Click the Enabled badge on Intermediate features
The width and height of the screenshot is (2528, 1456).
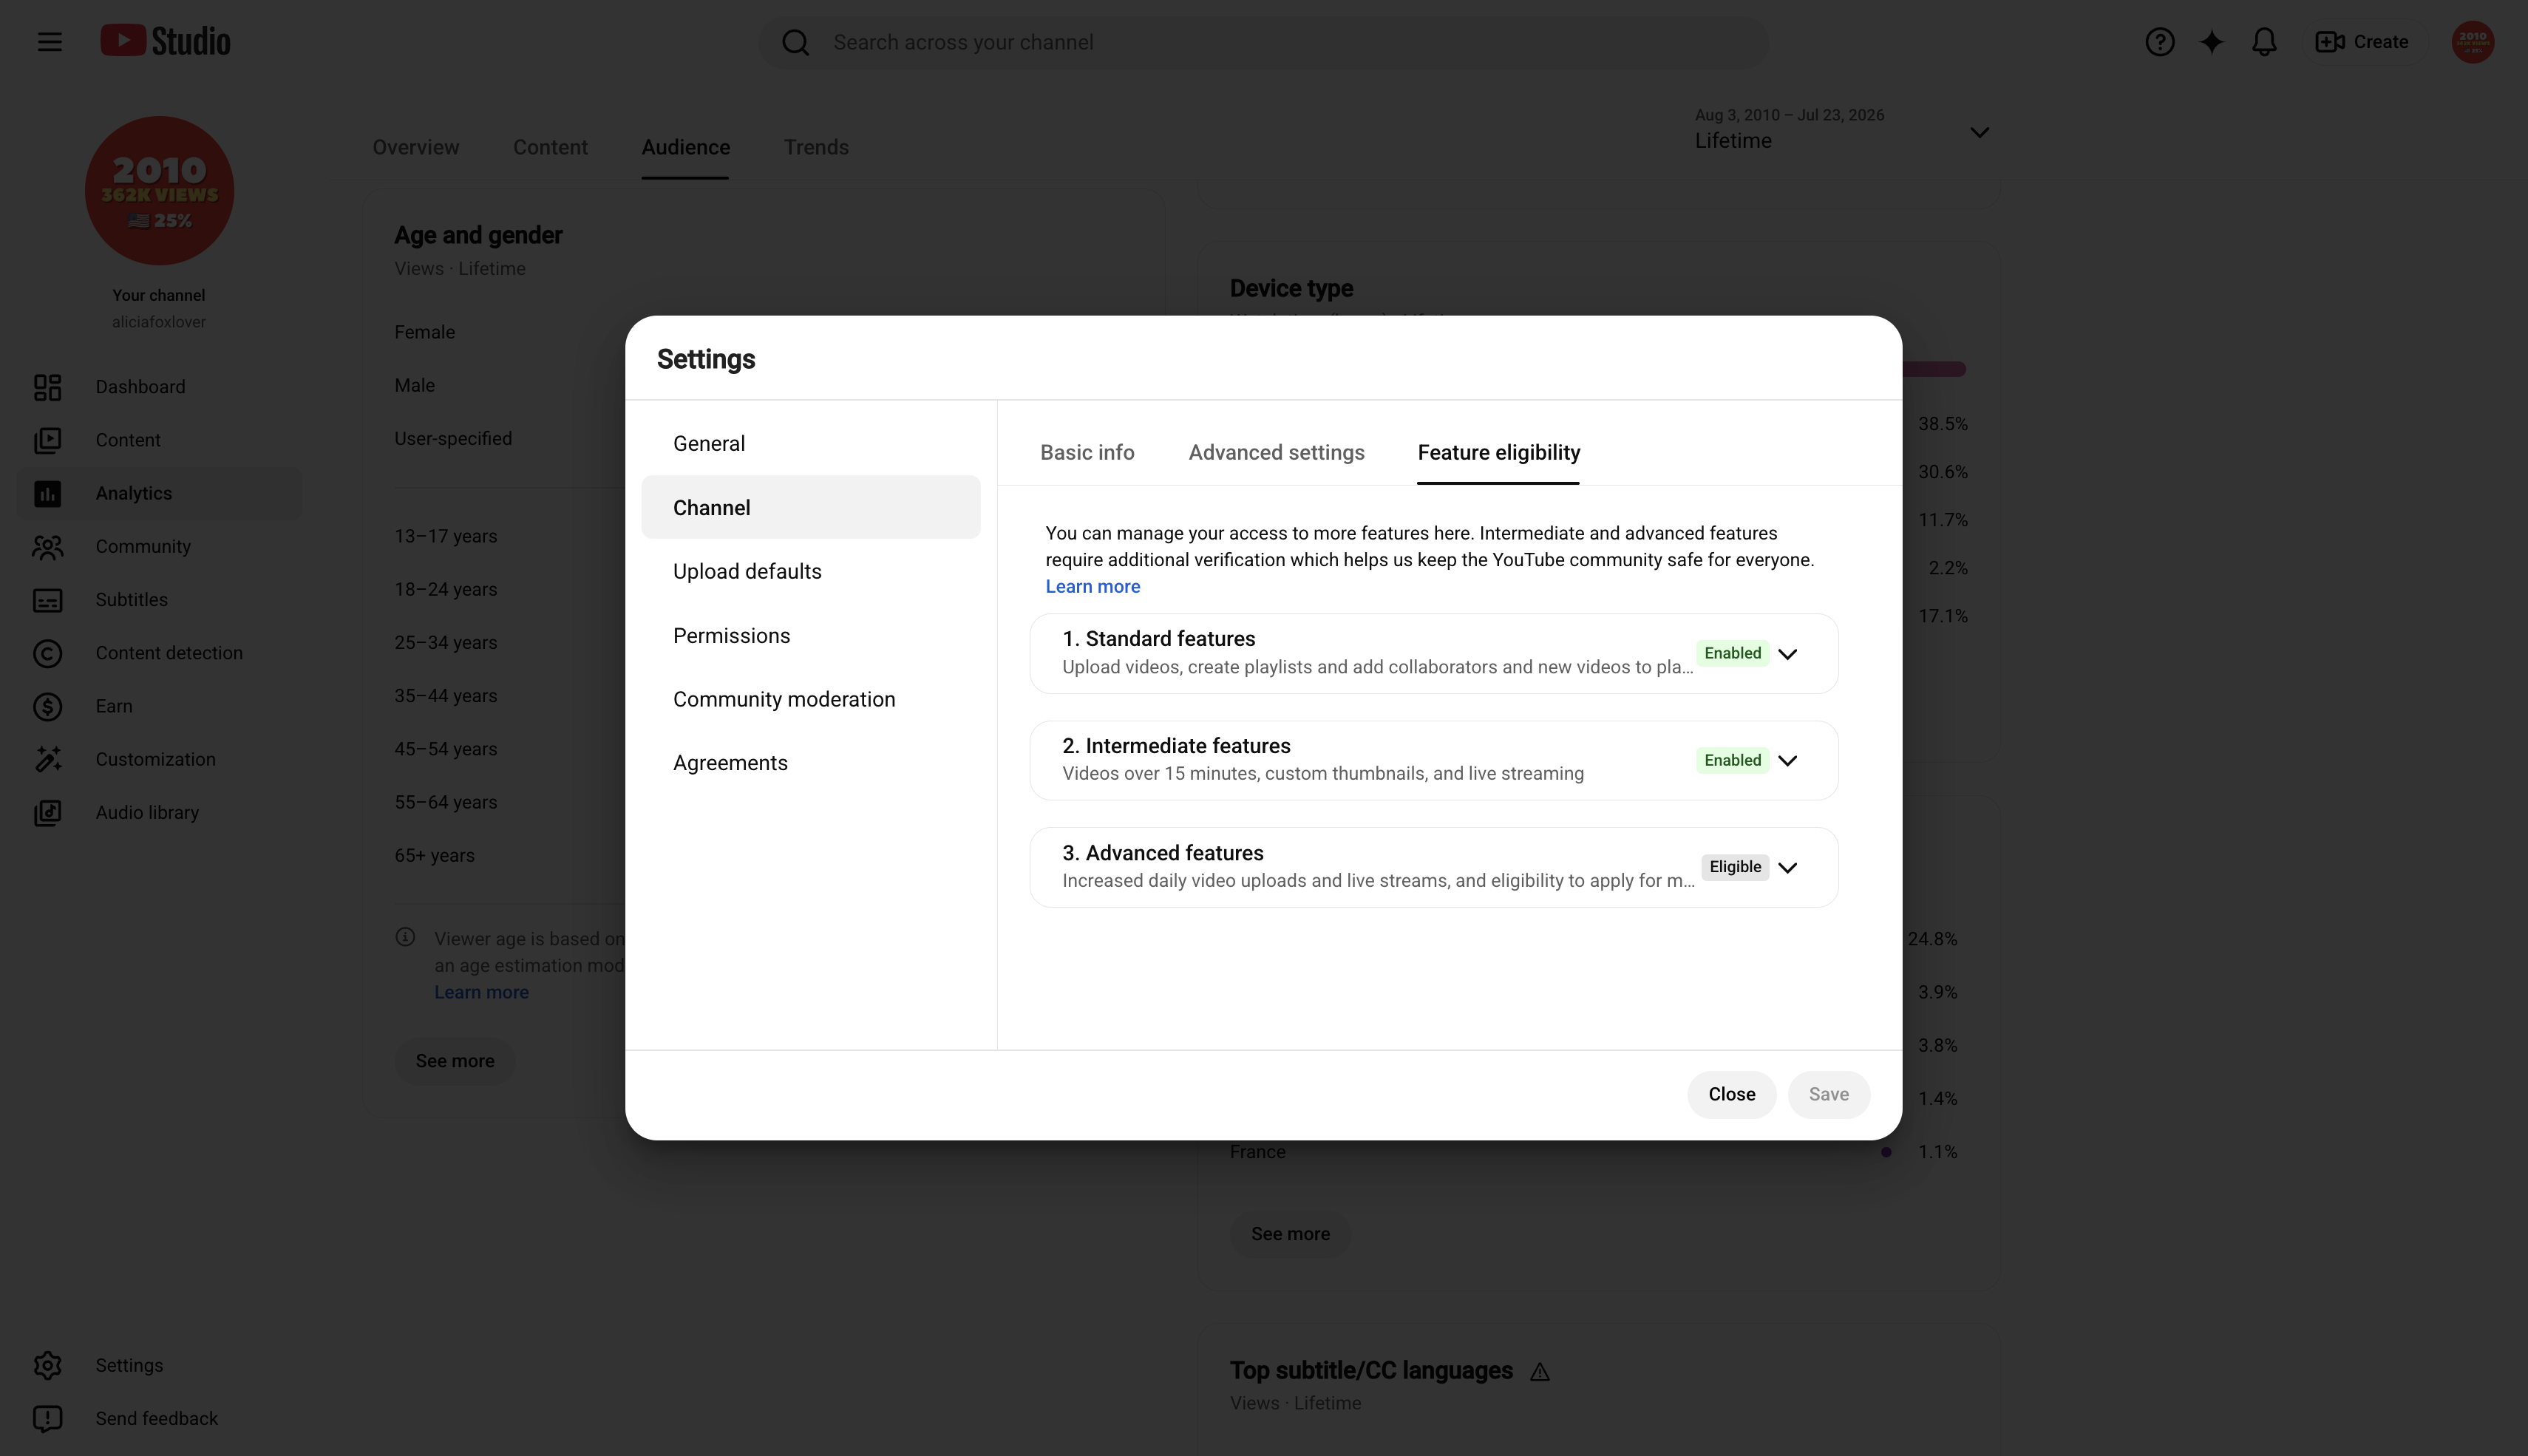pyautogui.click(x=1732, y=760)
